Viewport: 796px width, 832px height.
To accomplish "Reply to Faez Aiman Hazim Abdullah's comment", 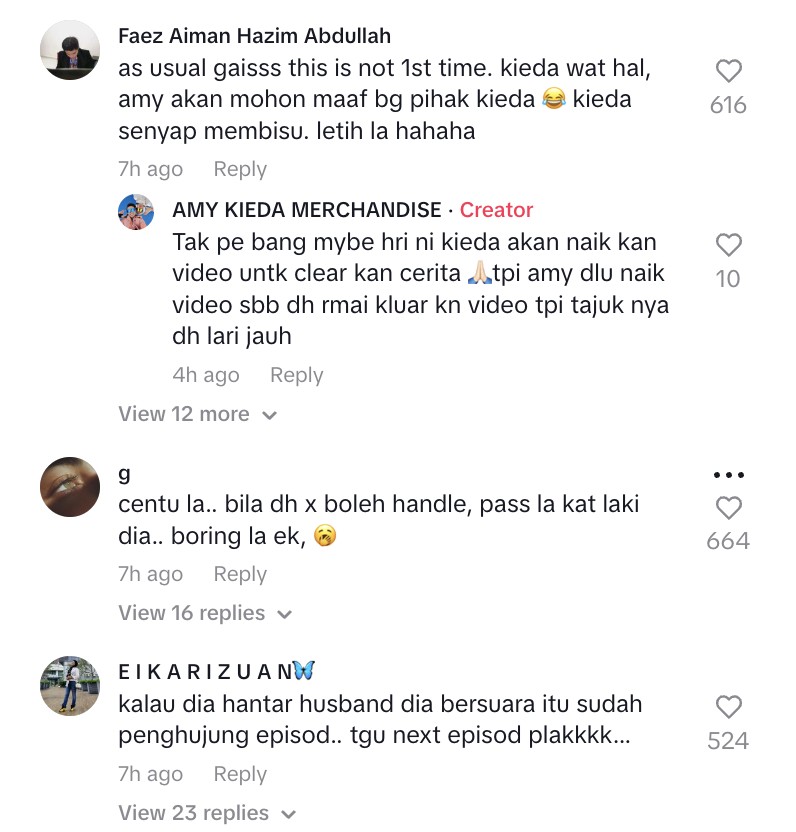I will point(240,169).
